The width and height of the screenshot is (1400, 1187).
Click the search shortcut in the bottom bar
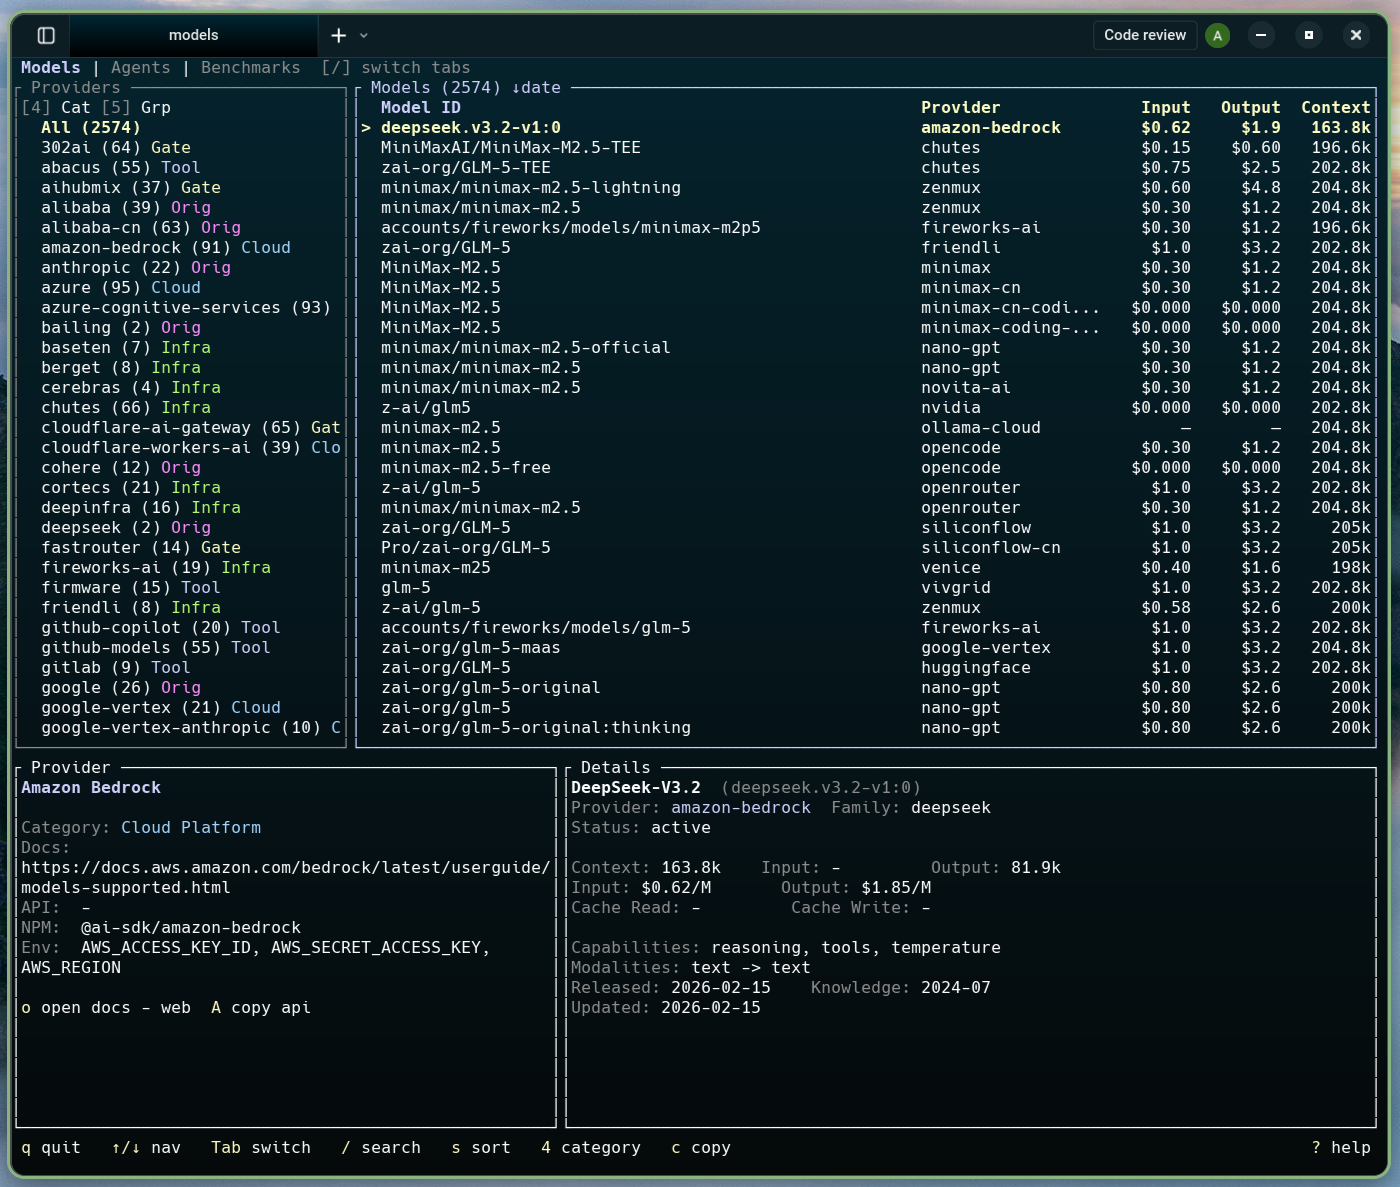[381, 1147]
